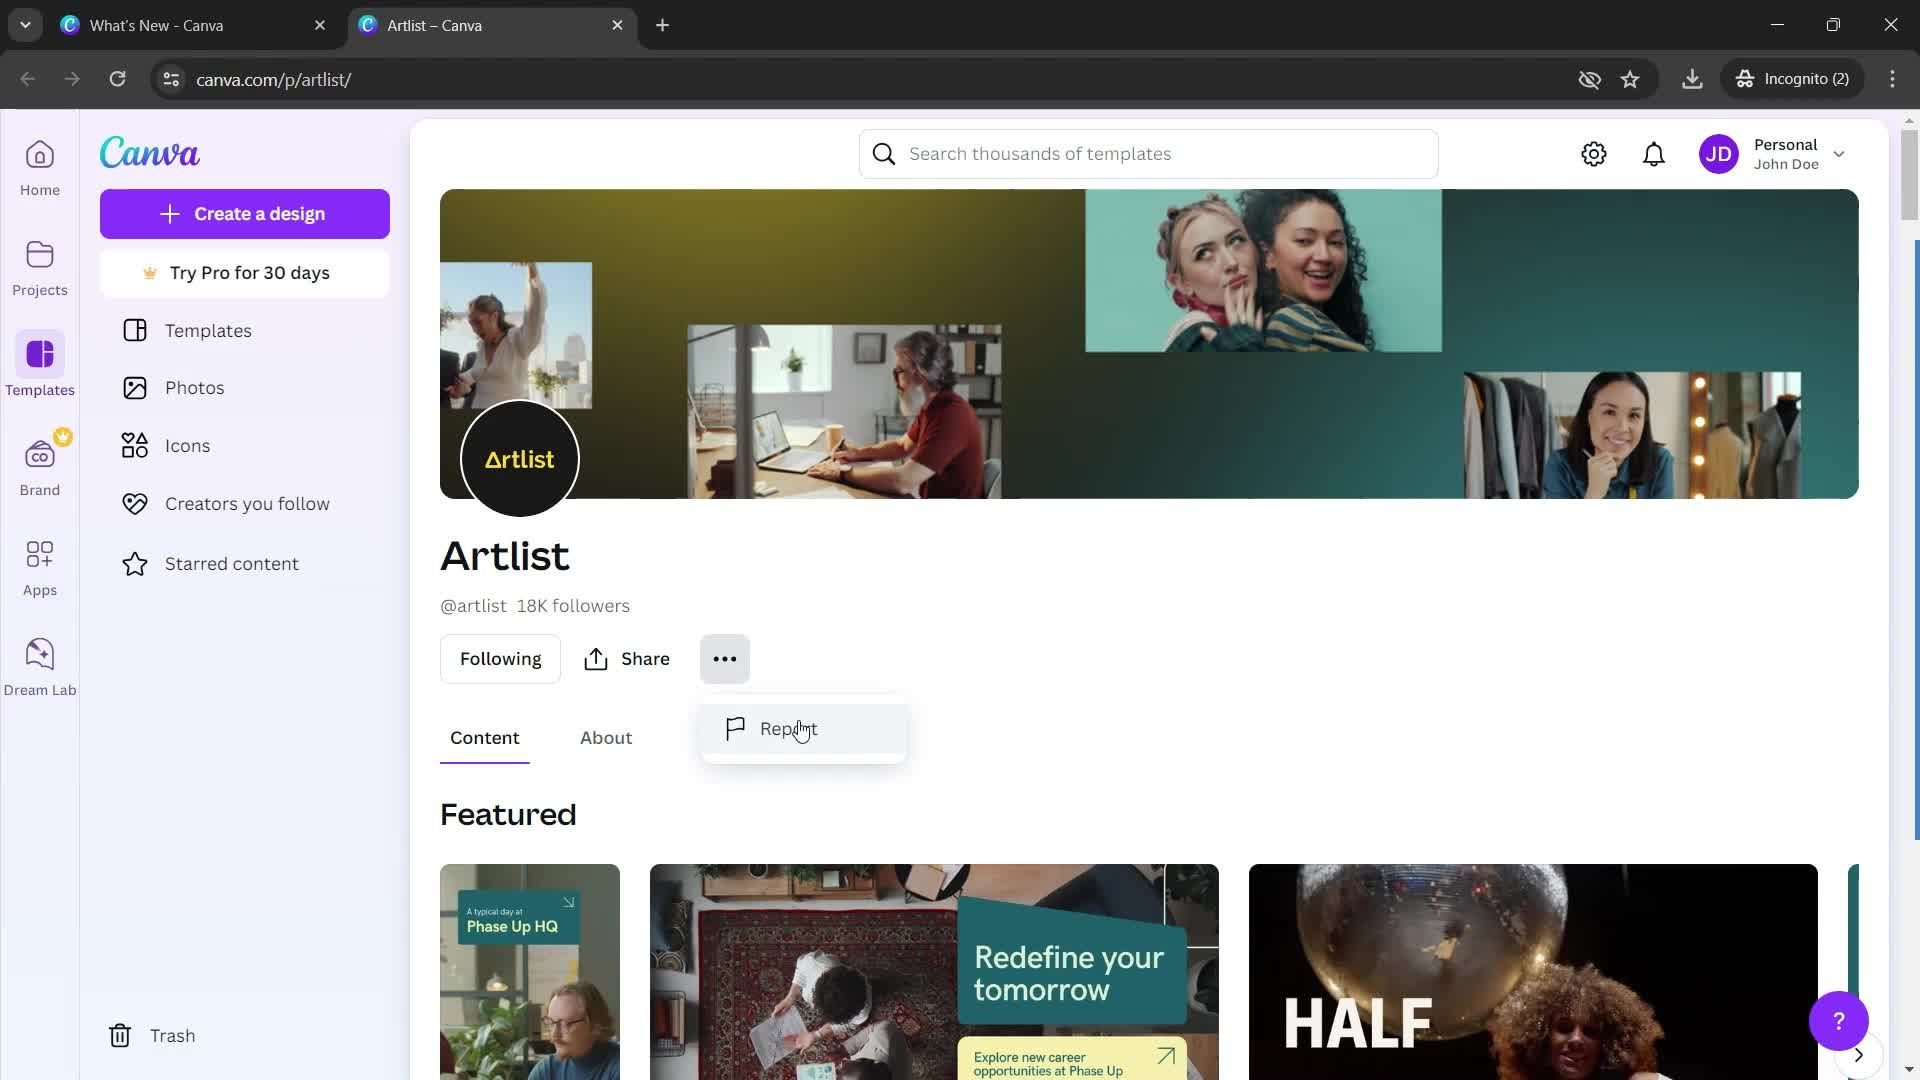The height and width of the screenshot is (1080, 1920).
Task: Open Canva settings gear
Action: pos(1594,154)
